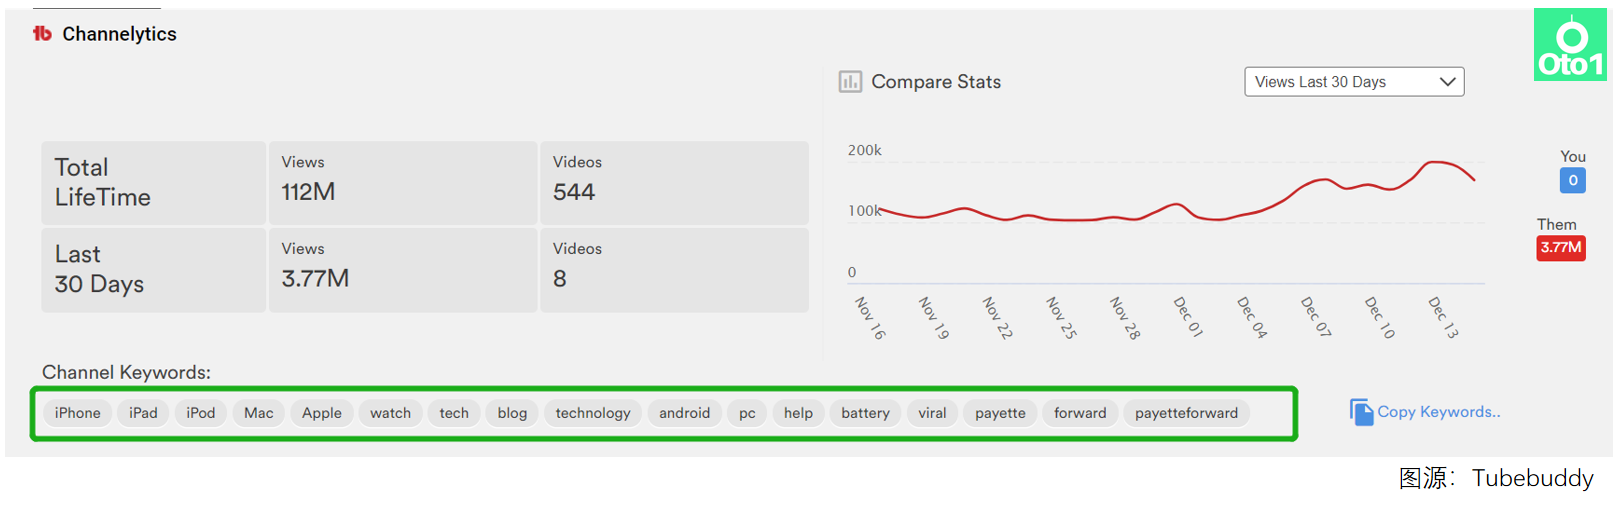
Task: Select the iPad keyword tag
Action: pyautogui.click(x=143, y=413)
